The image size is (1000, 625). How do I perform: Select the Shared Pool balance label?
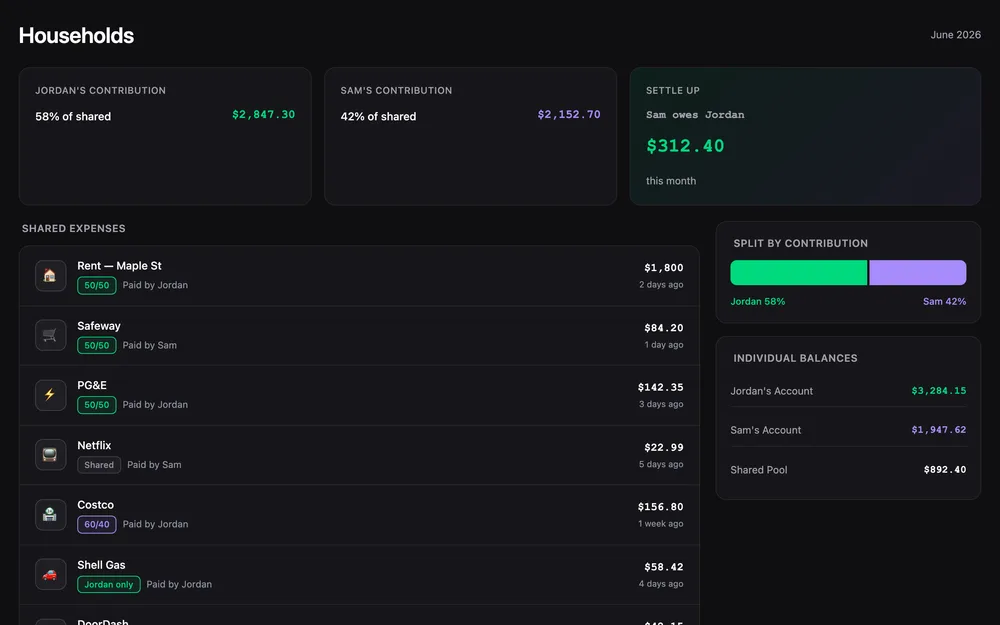[759, 470]
